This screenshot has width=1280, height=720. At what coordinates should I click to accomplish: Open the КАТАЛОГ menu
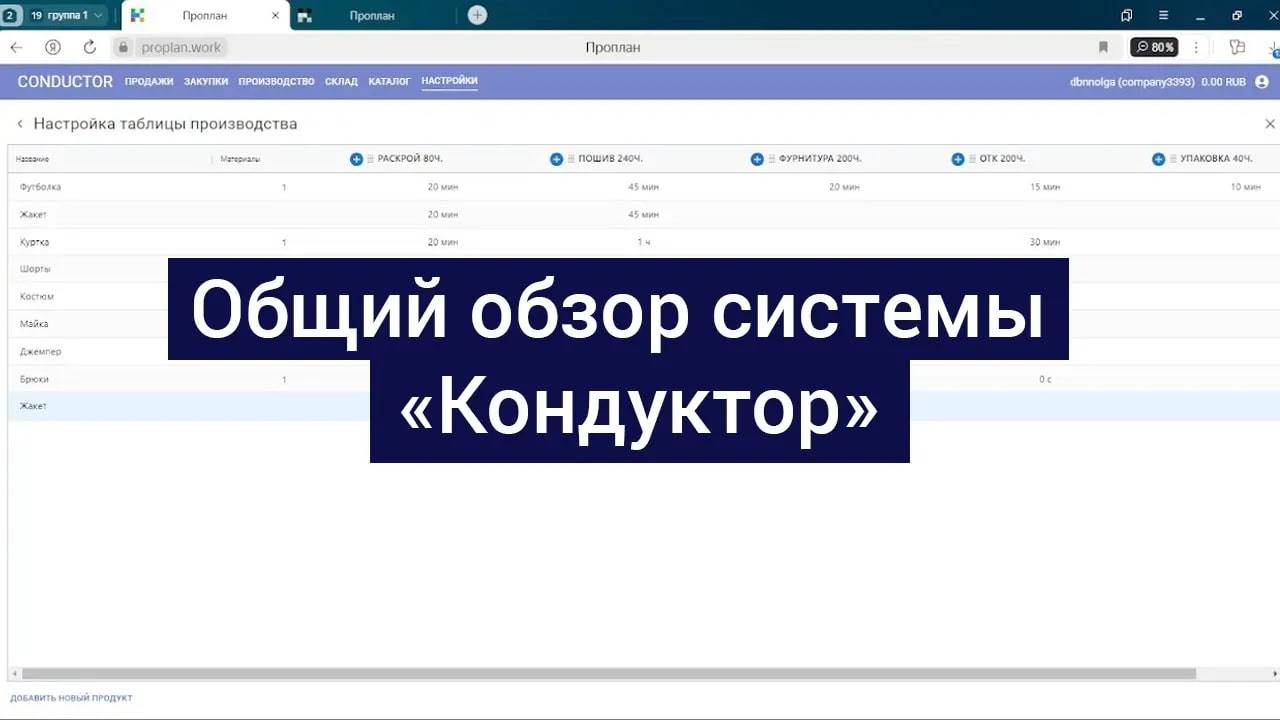[x=389, y=82]
